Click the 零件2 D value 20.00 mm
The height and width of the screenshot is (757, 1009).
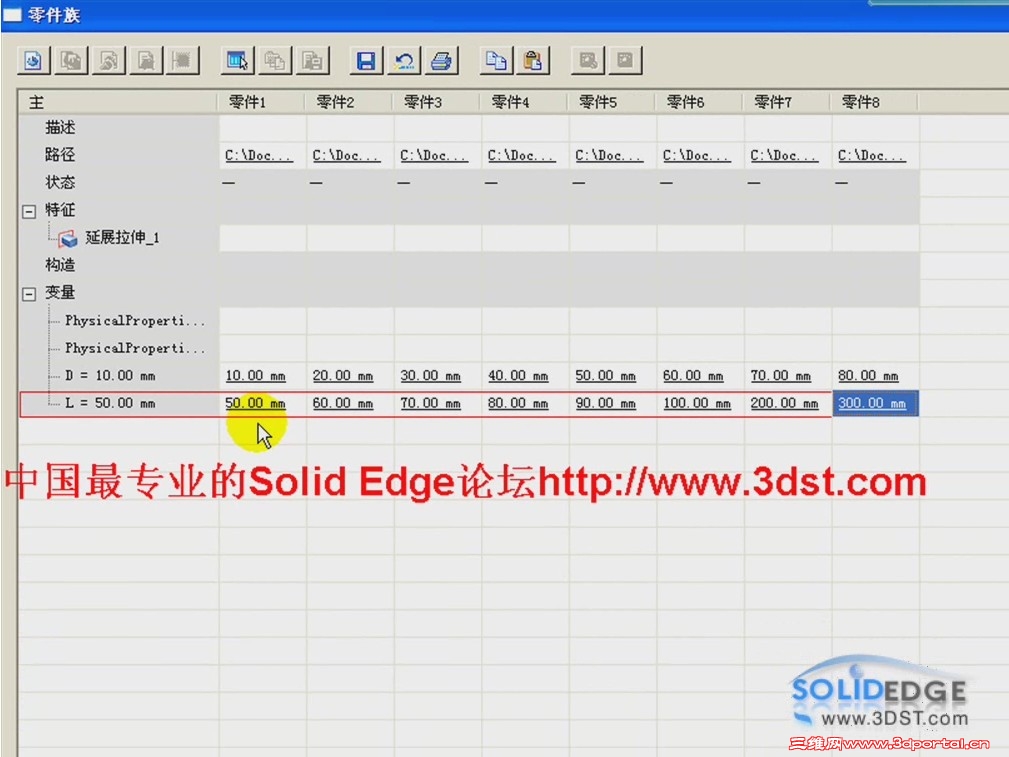[343, 376]
